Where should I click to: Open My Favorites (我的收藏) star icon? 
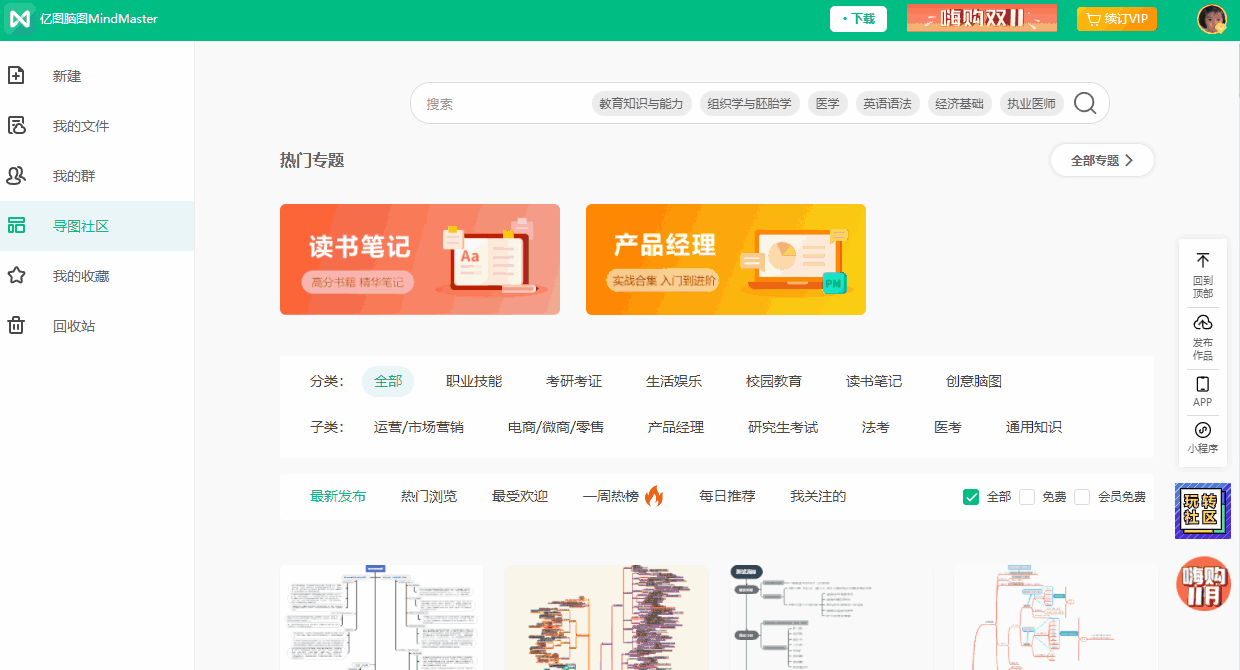(16, 276)
